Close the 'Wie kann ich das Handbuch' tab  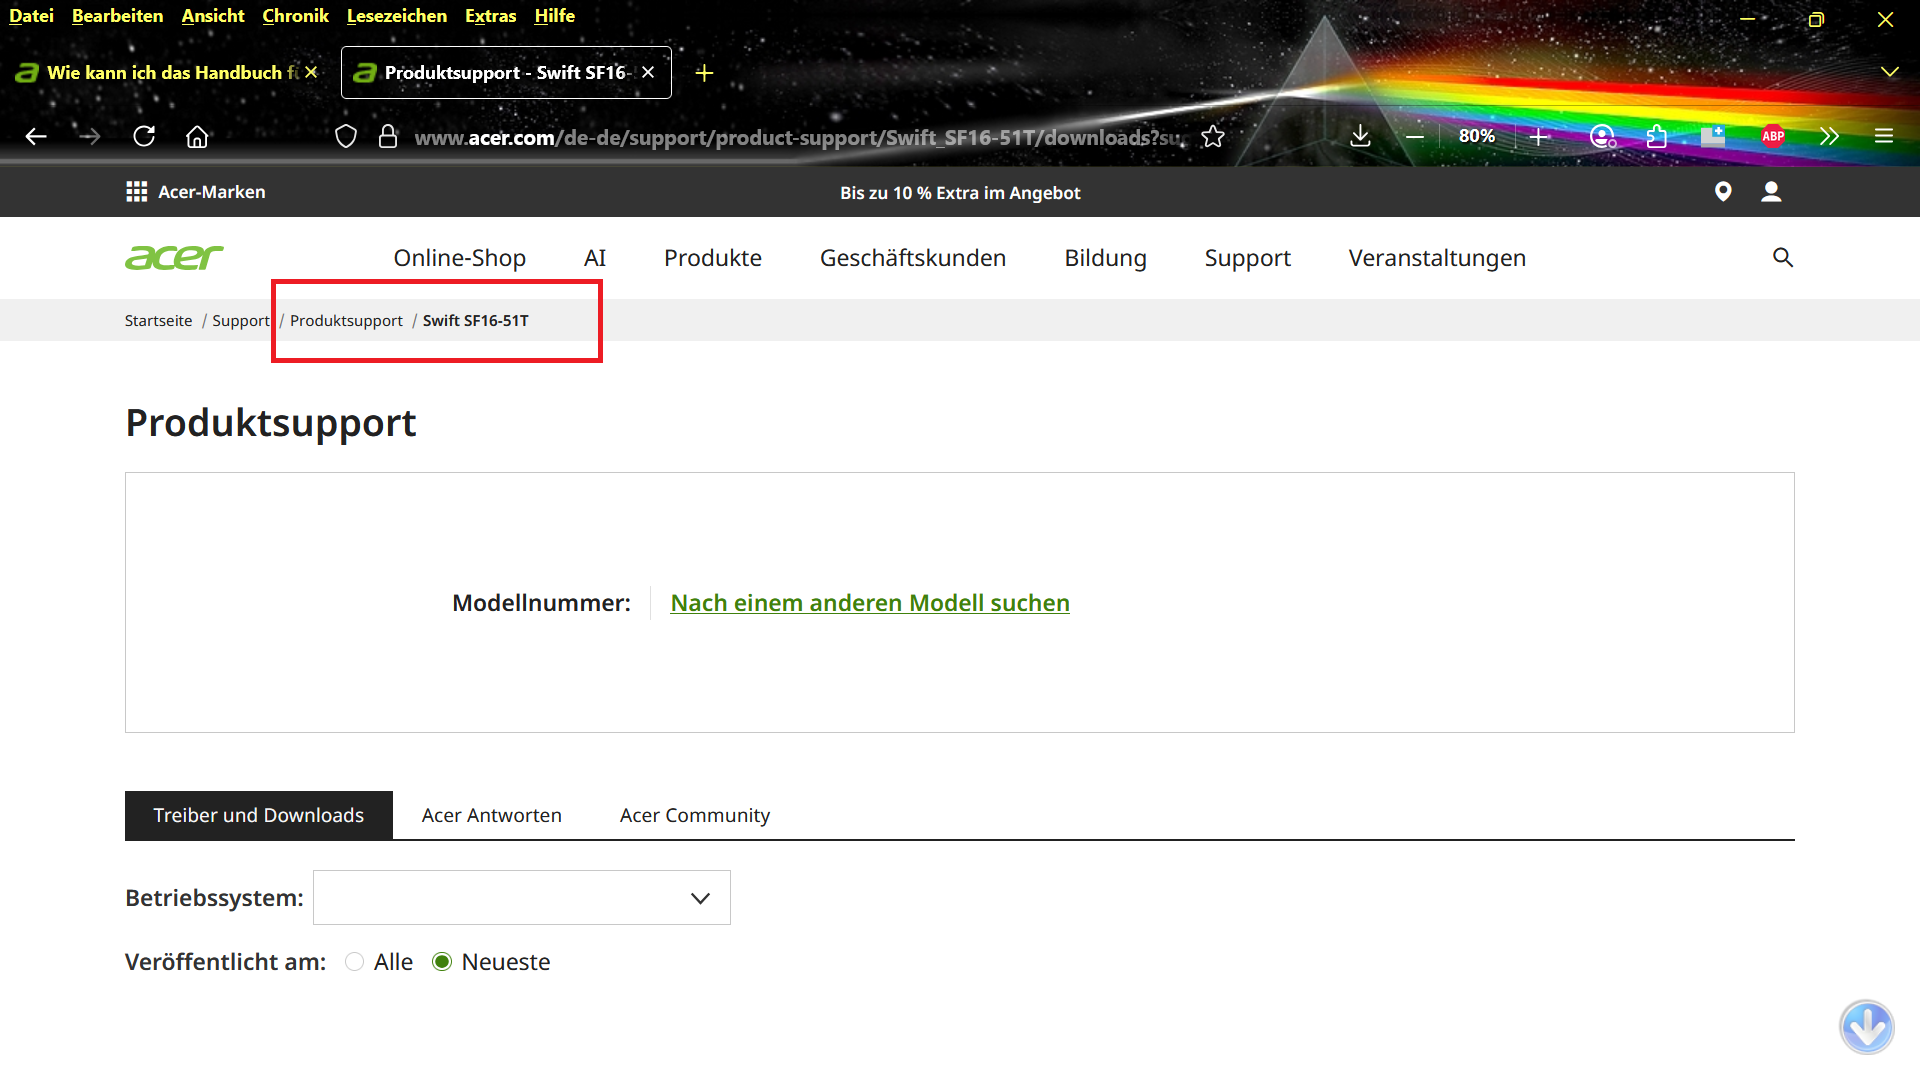pyautogui.click(x=311, y=72)
